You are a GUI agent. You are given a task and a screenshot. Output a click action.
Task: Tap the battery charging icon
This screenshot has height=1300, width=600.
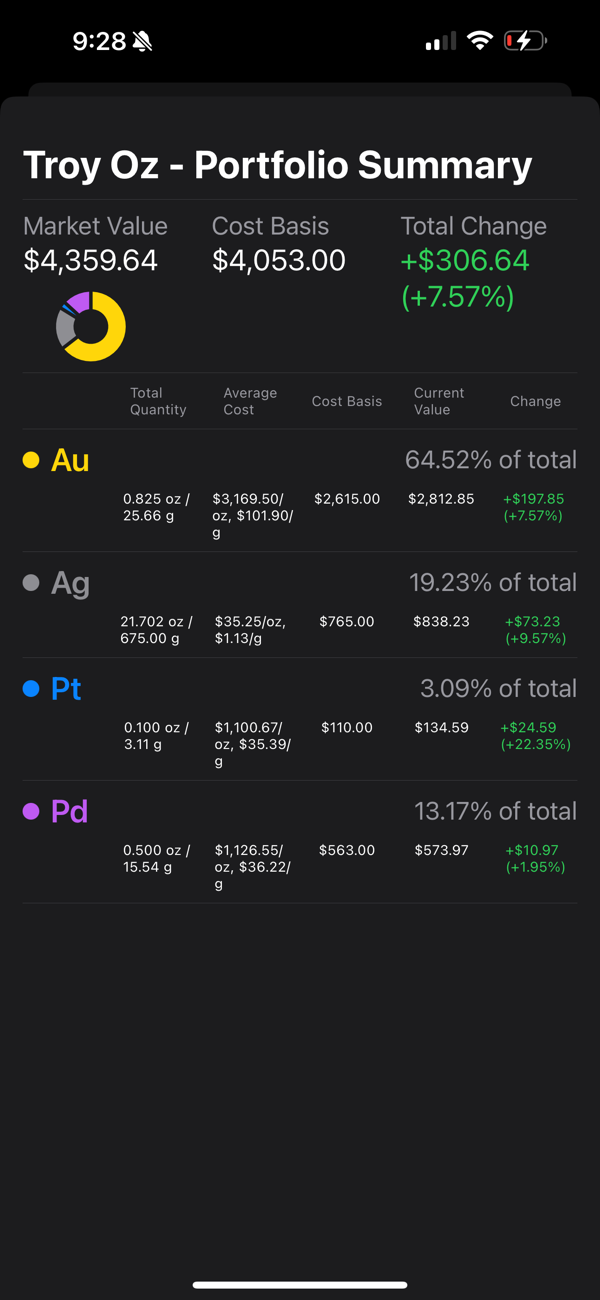pos(525,41)
